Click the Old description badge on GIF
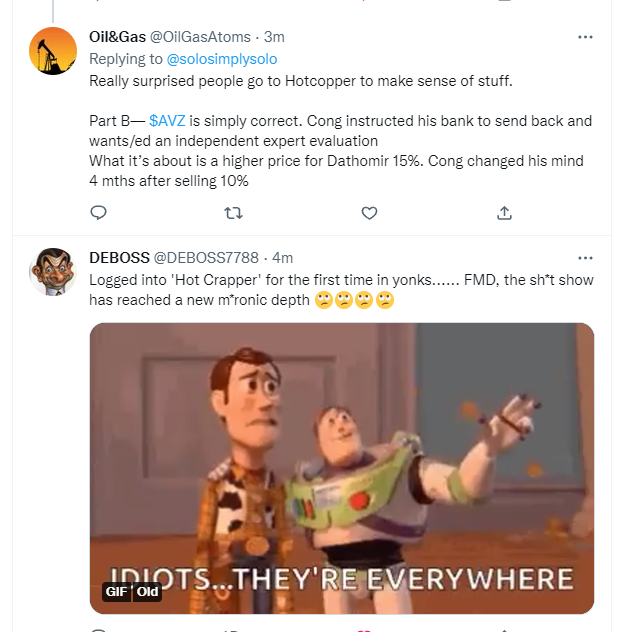 [x=147, y=591]
